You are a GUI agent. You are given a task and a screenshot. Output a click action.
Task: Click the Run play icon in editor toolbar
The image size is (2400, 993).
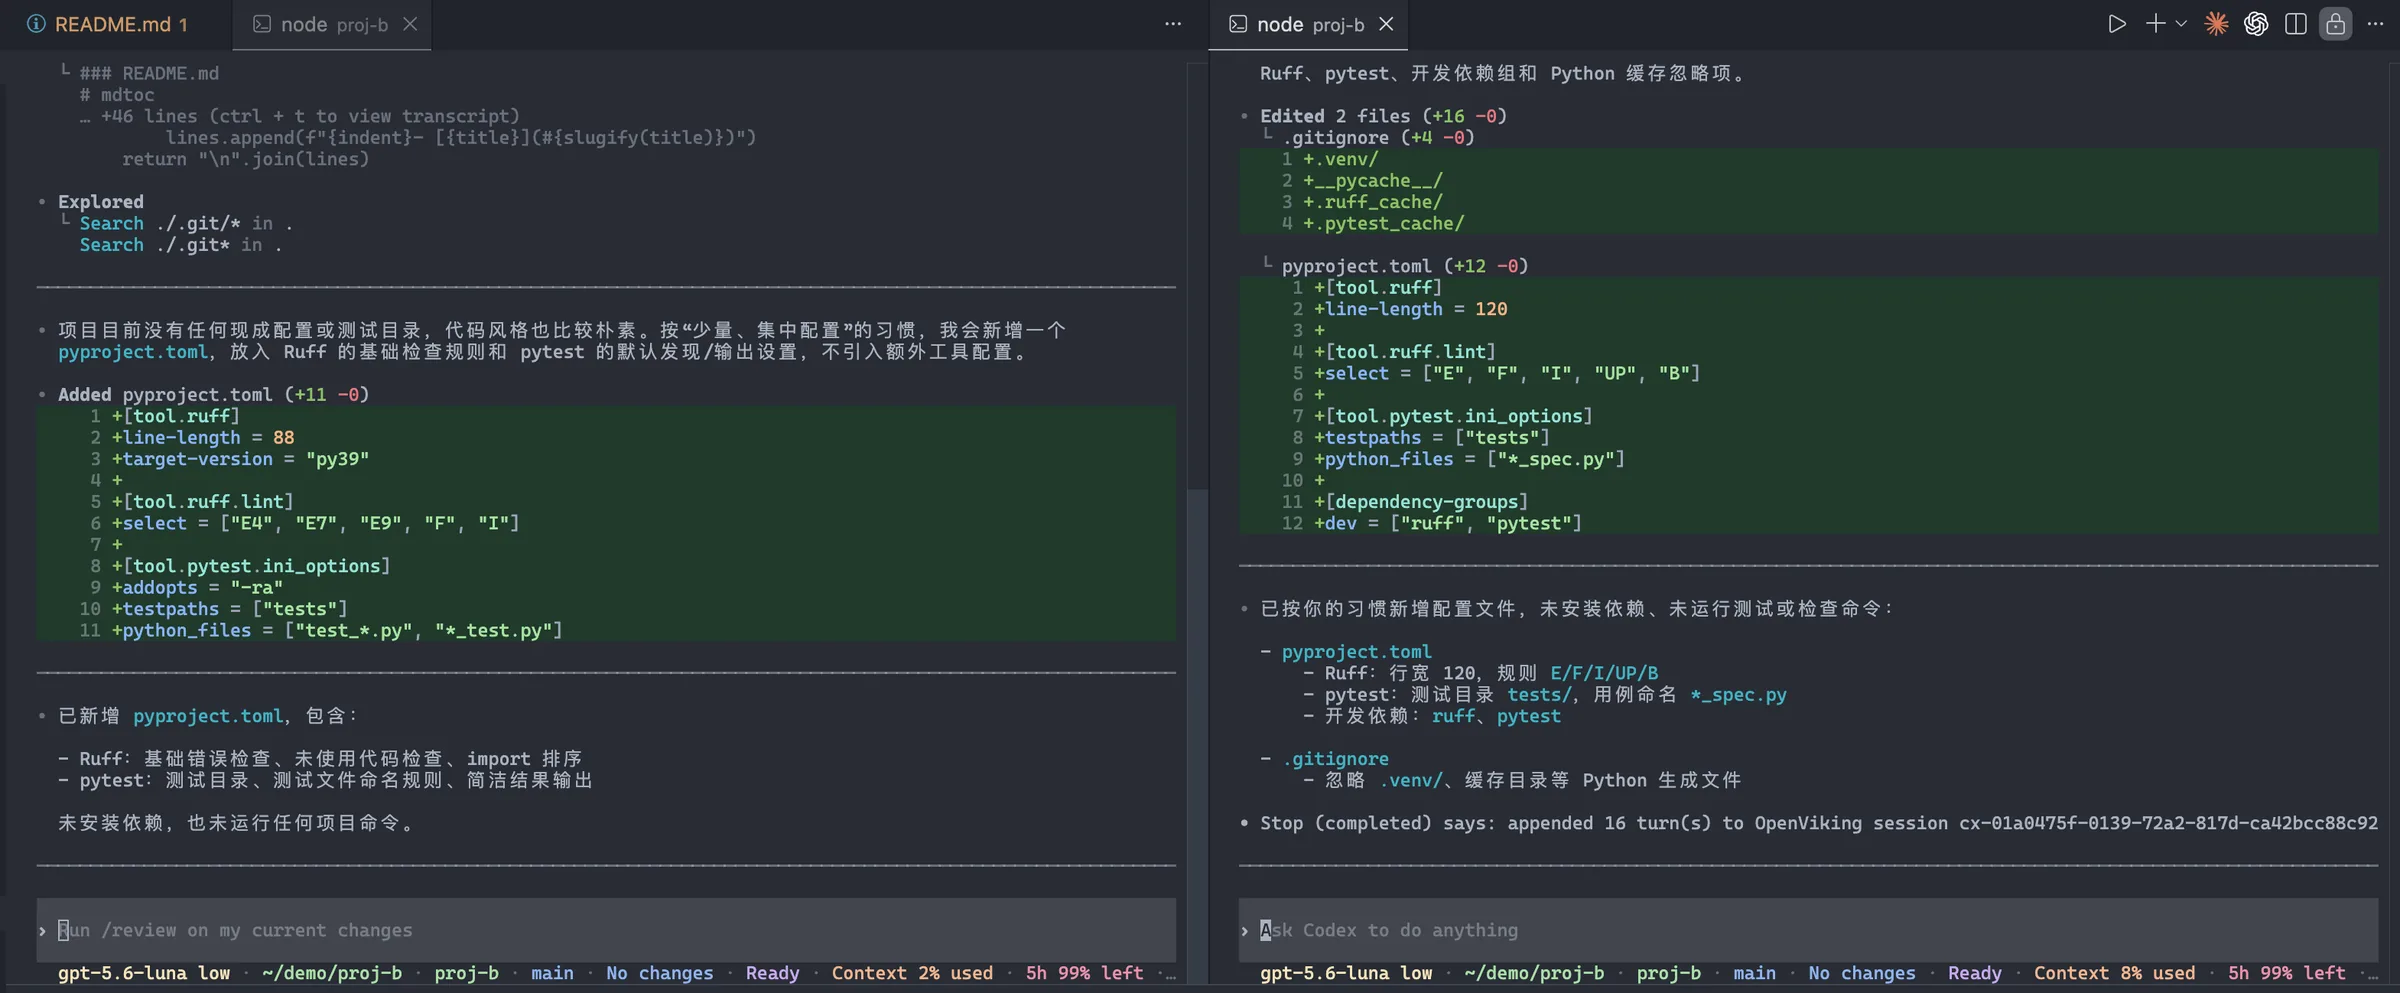tap(2116, 24)
